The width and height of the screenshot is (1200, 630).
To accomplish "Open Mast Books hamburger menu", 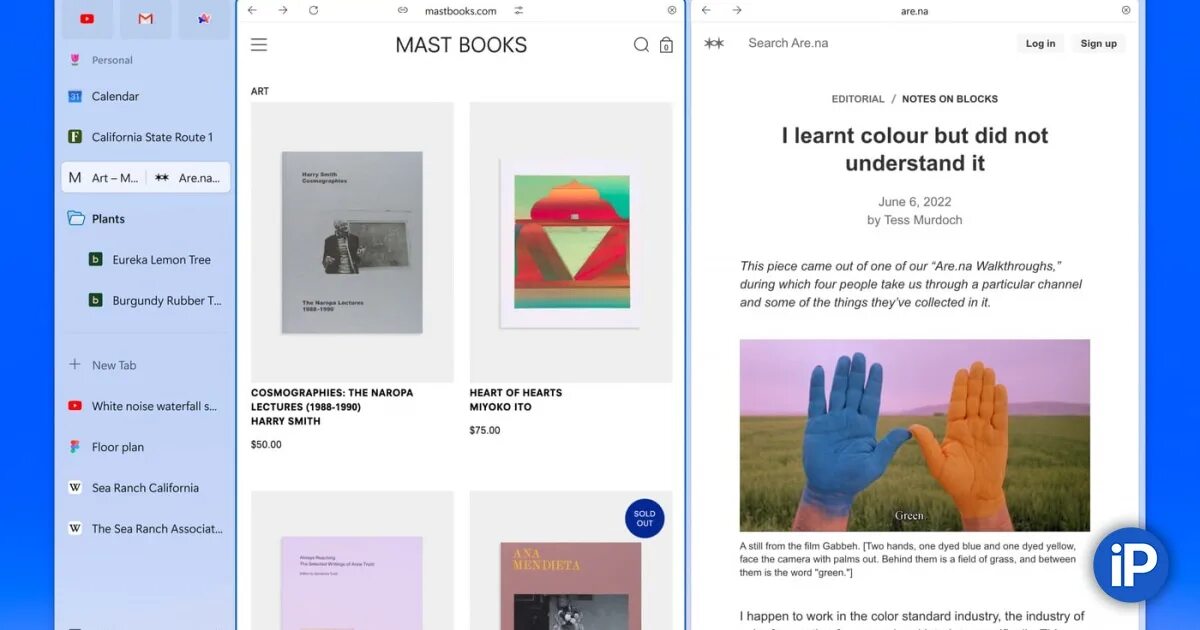I will [259, 45].
